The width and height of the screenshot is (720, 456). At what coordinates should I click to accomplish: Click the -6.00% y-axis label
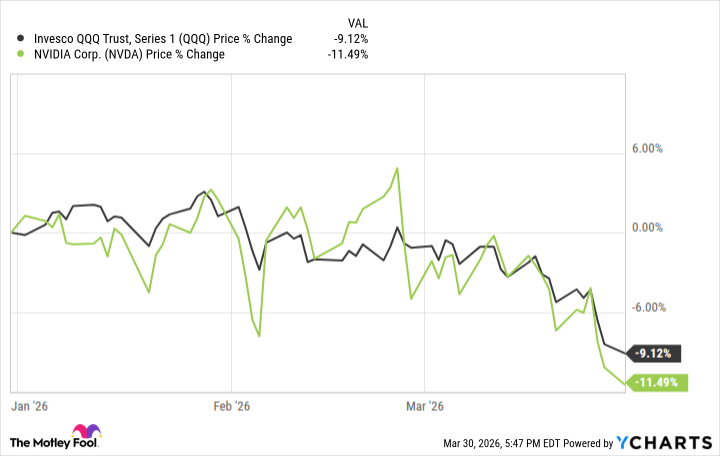(674, 308)
